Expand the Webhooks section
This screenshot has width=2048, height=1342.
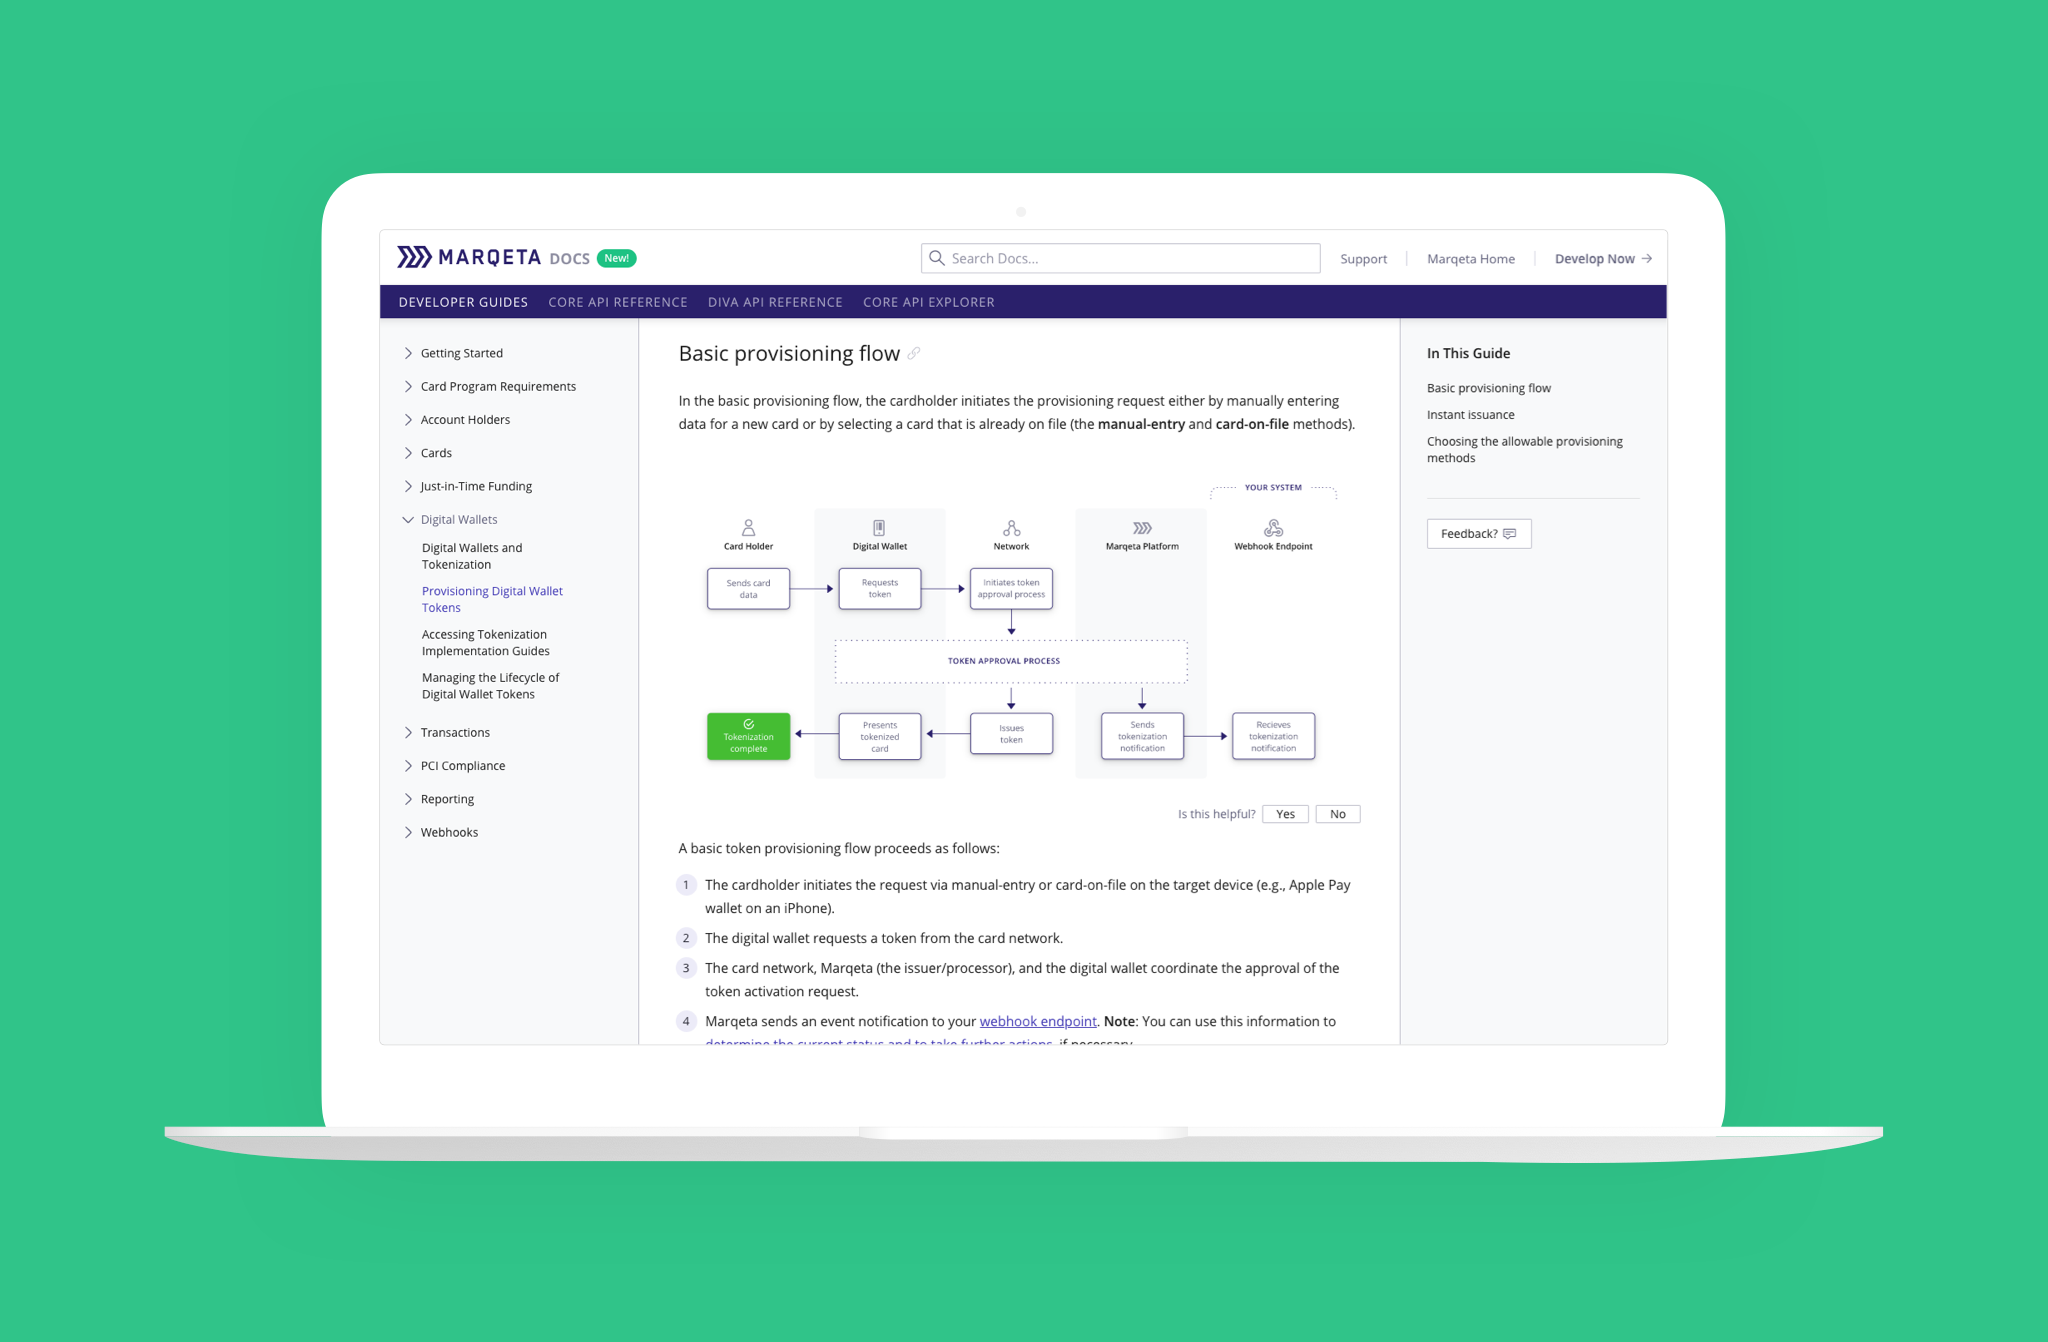(x=408, y=832)
